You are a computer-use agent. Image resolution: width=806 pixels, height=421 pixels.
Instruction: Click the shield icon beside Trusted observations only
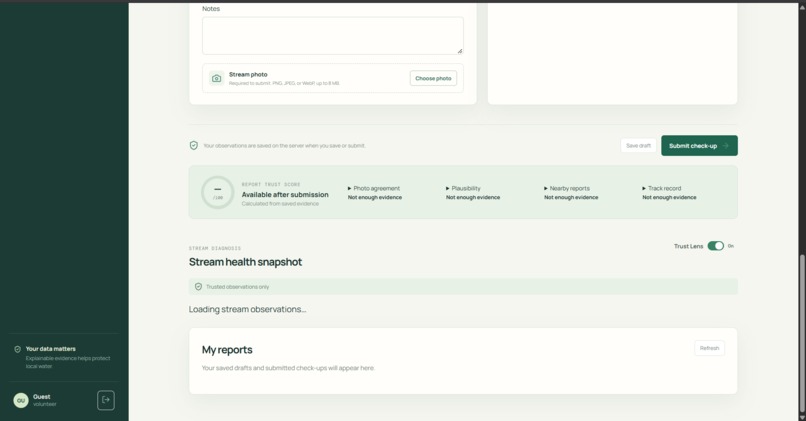[x=198, y=287]
